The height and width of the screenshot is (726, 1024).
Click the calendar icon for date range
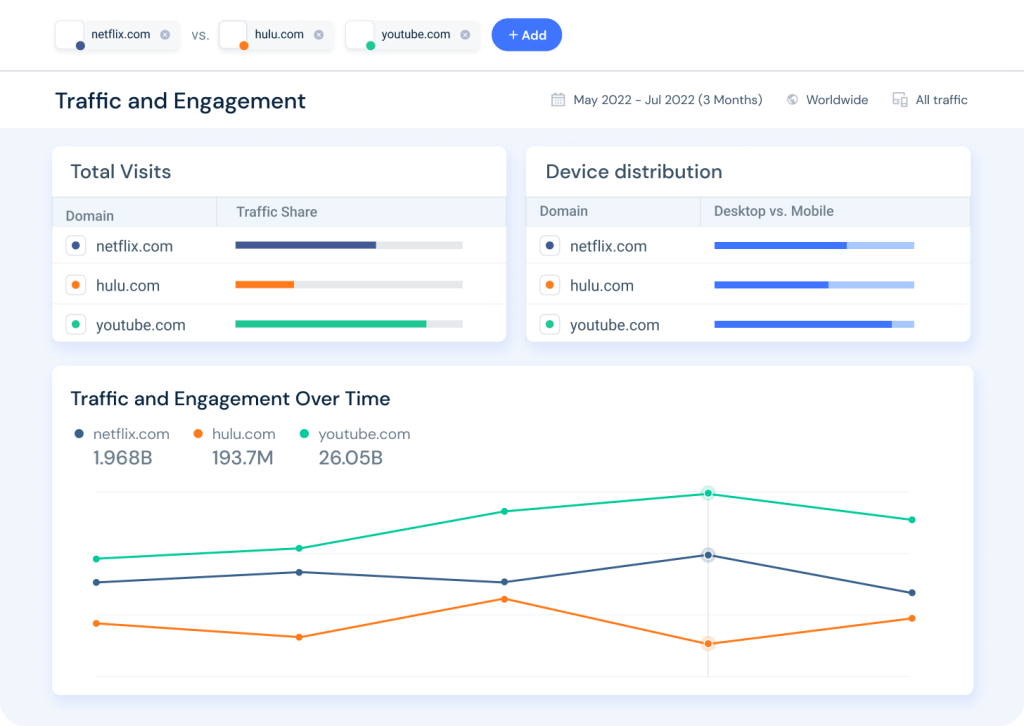558,100
